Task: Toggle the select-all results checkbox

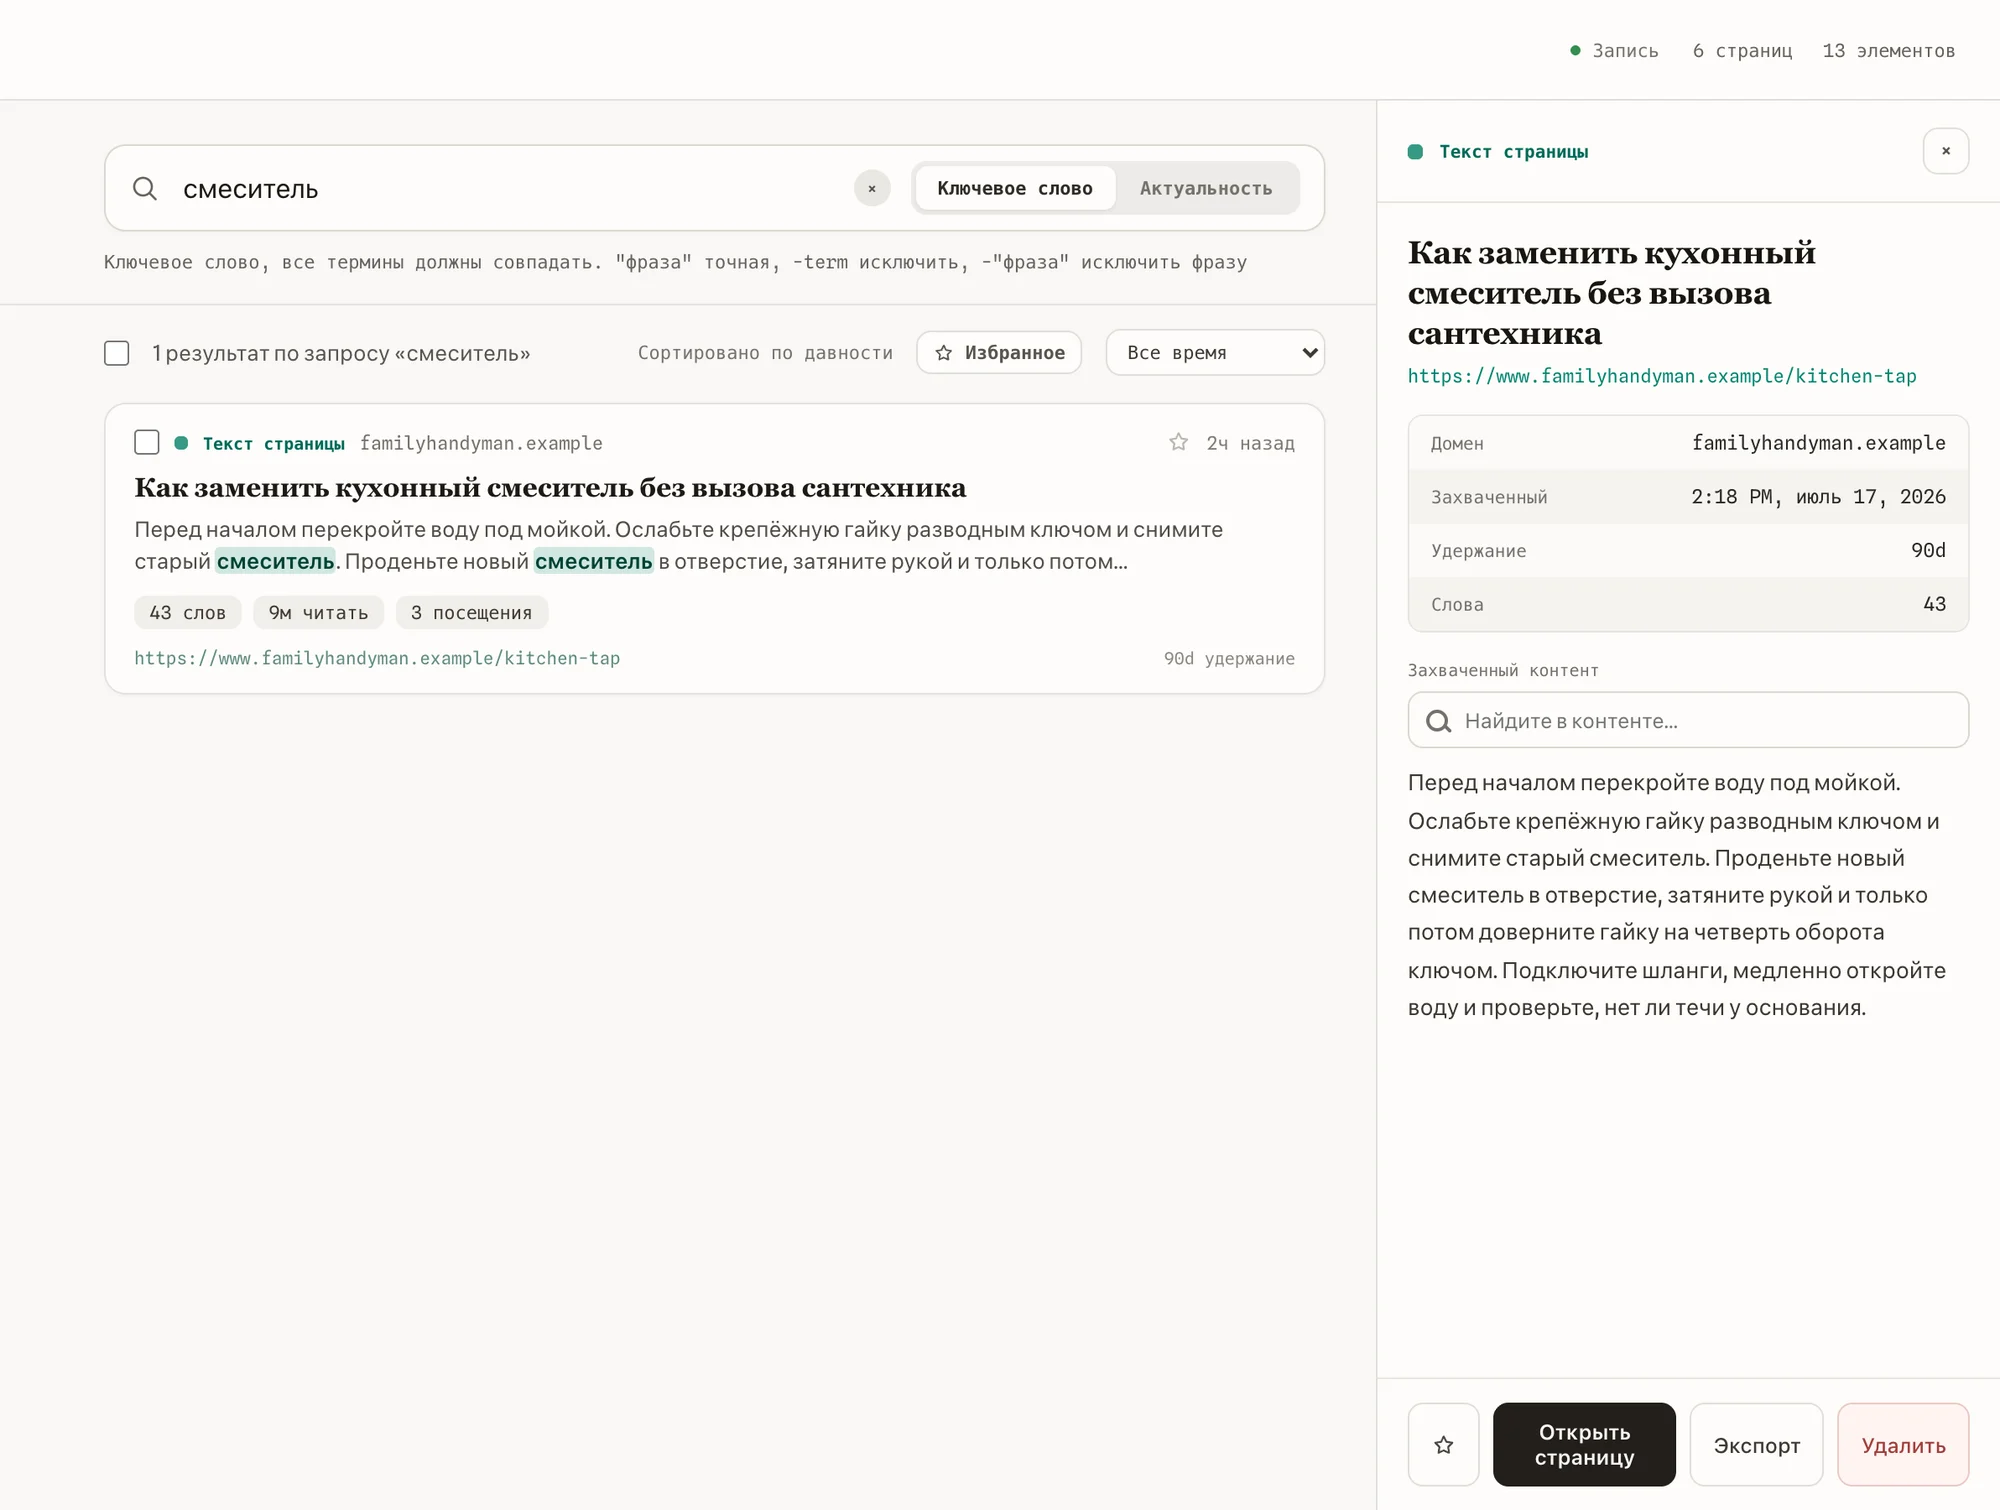Action: point(117,353)
